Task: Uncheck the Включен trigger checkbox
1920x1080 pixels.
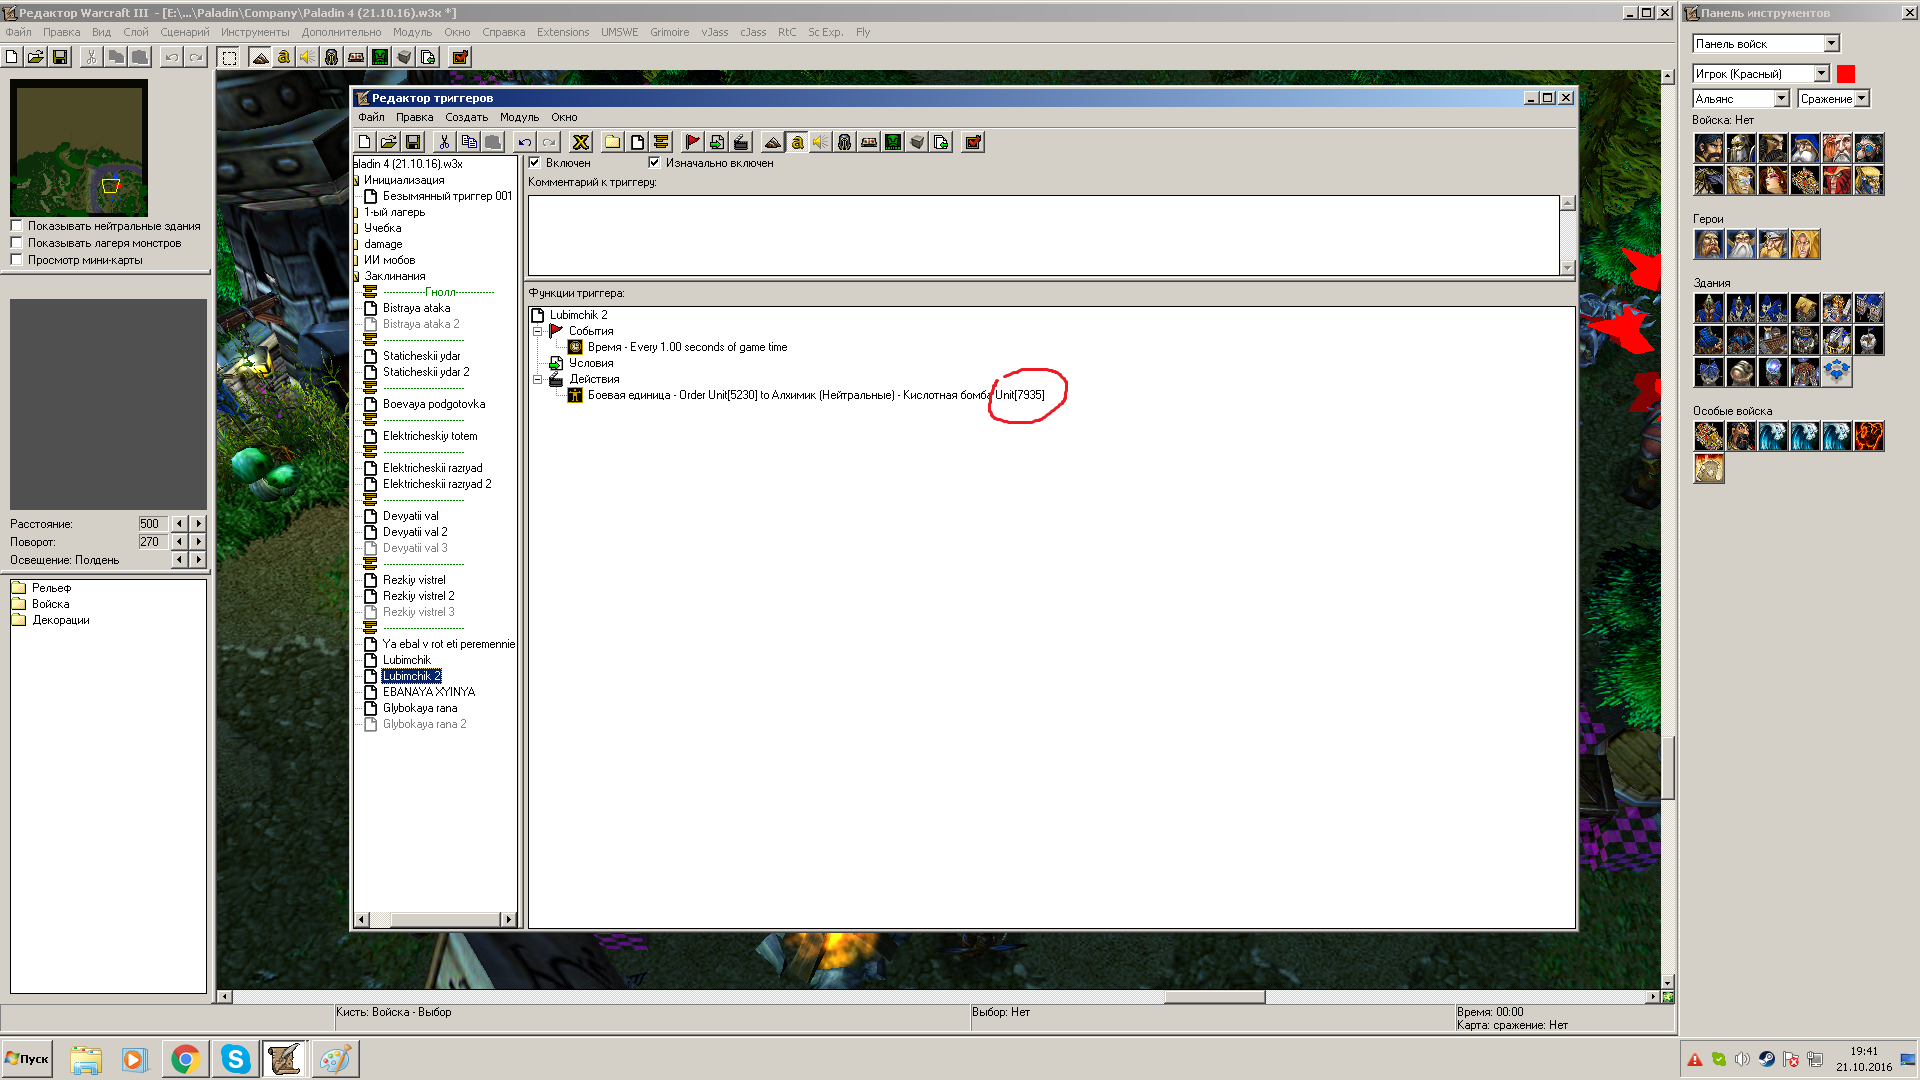Action: (535, 163)
